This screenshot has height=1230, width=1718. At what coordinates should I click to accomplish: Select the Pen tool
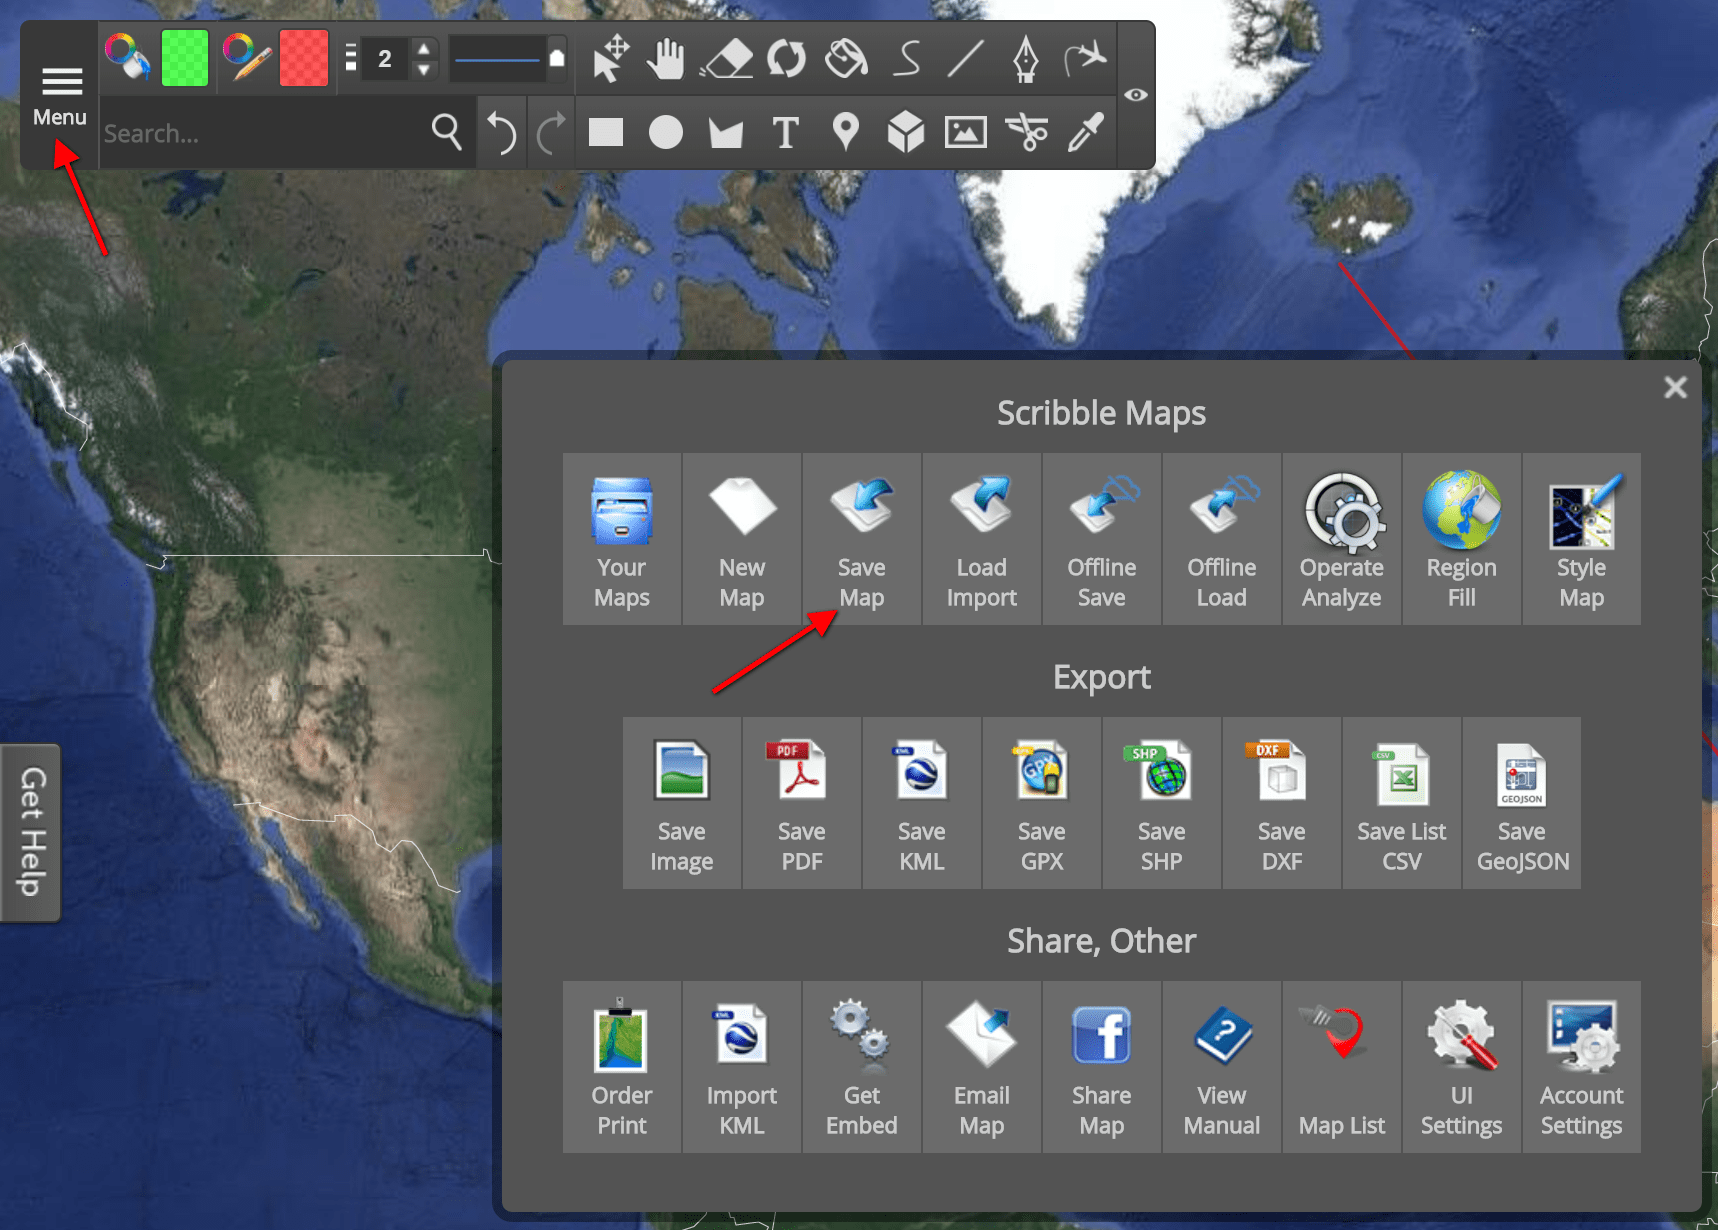coord(1026,58)
